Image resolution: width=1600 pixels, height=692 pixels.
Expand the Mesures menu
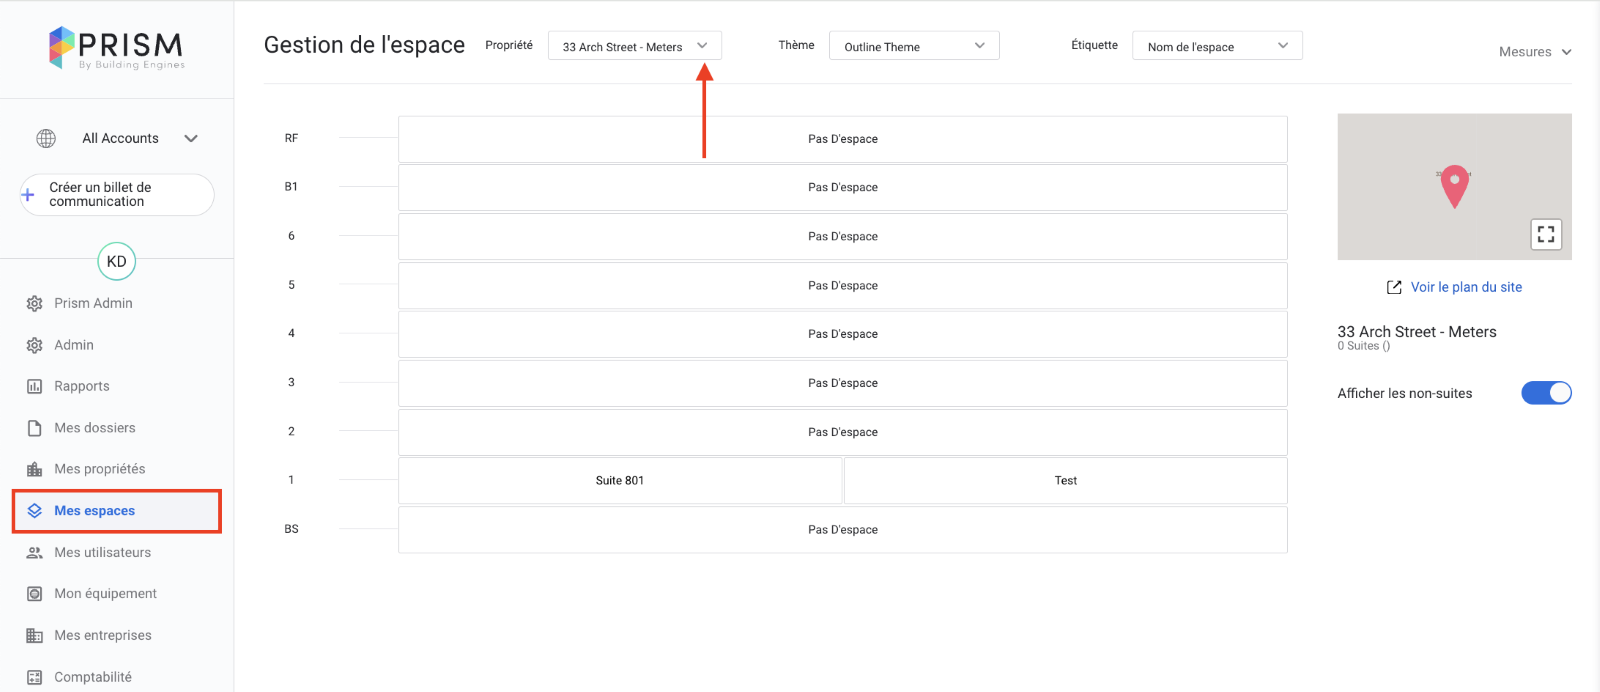1534,52
